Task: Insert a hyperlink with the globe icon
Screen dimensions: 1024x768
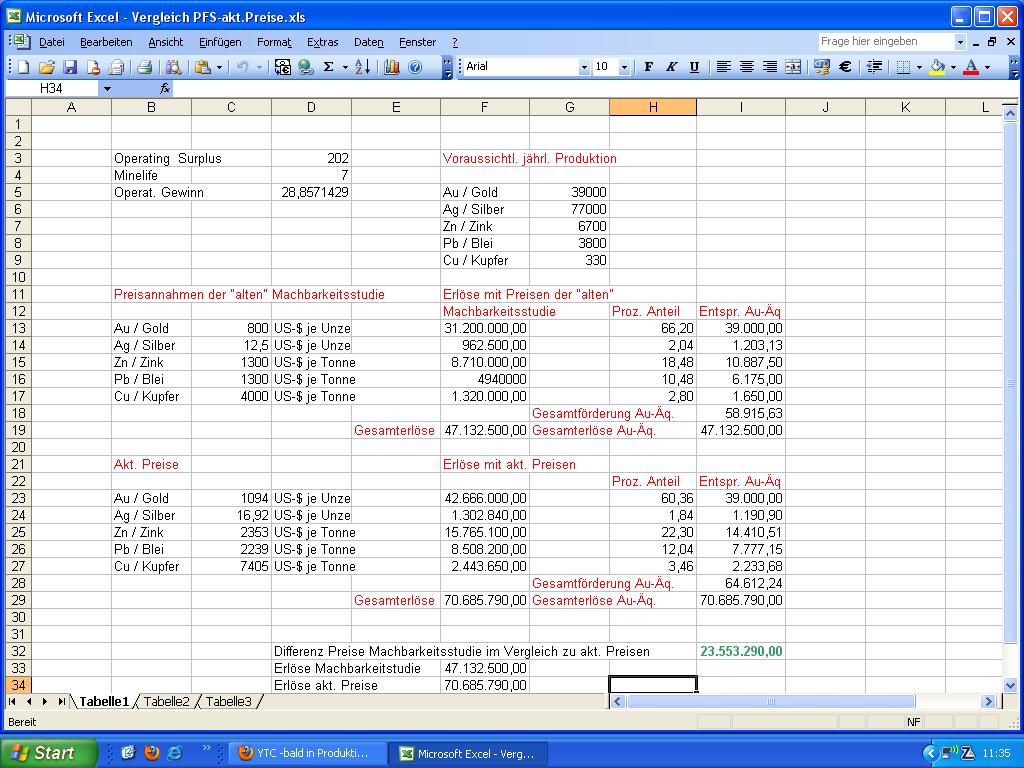Action: (305, 67)
